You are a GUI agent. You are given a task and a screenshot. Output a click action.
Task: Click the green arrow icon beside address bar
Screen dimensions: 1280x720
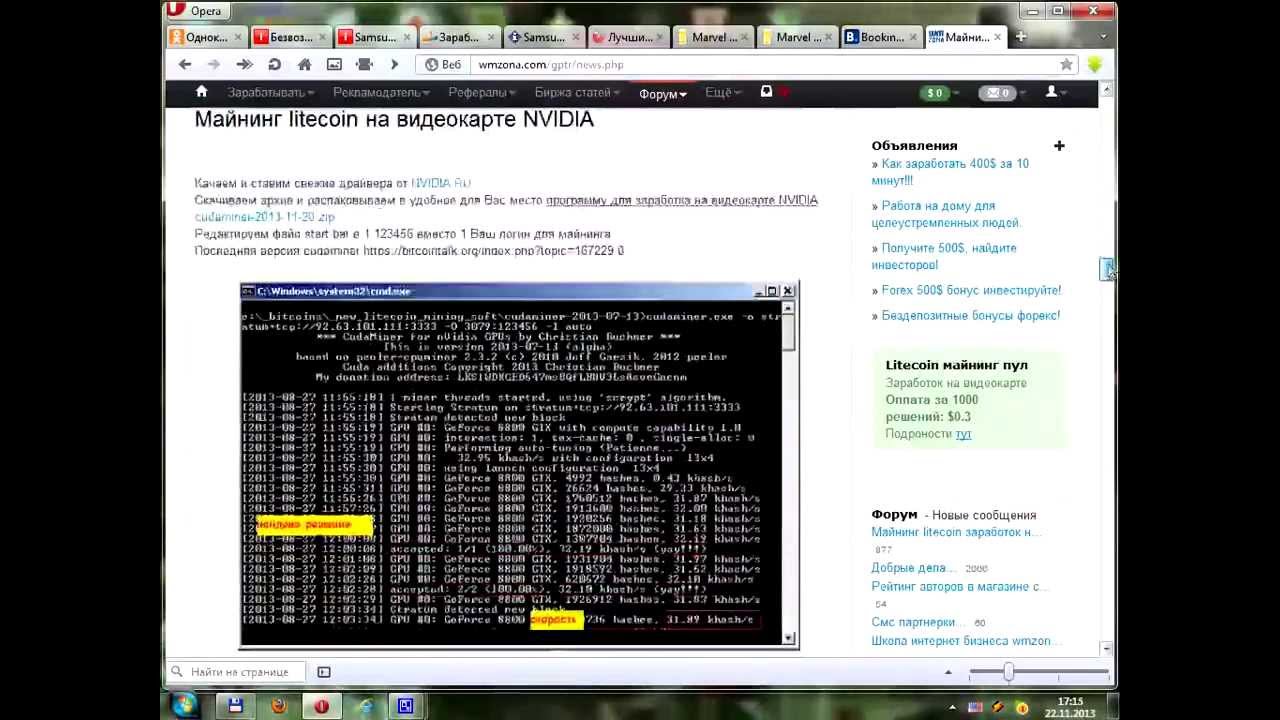point(1095,64)
